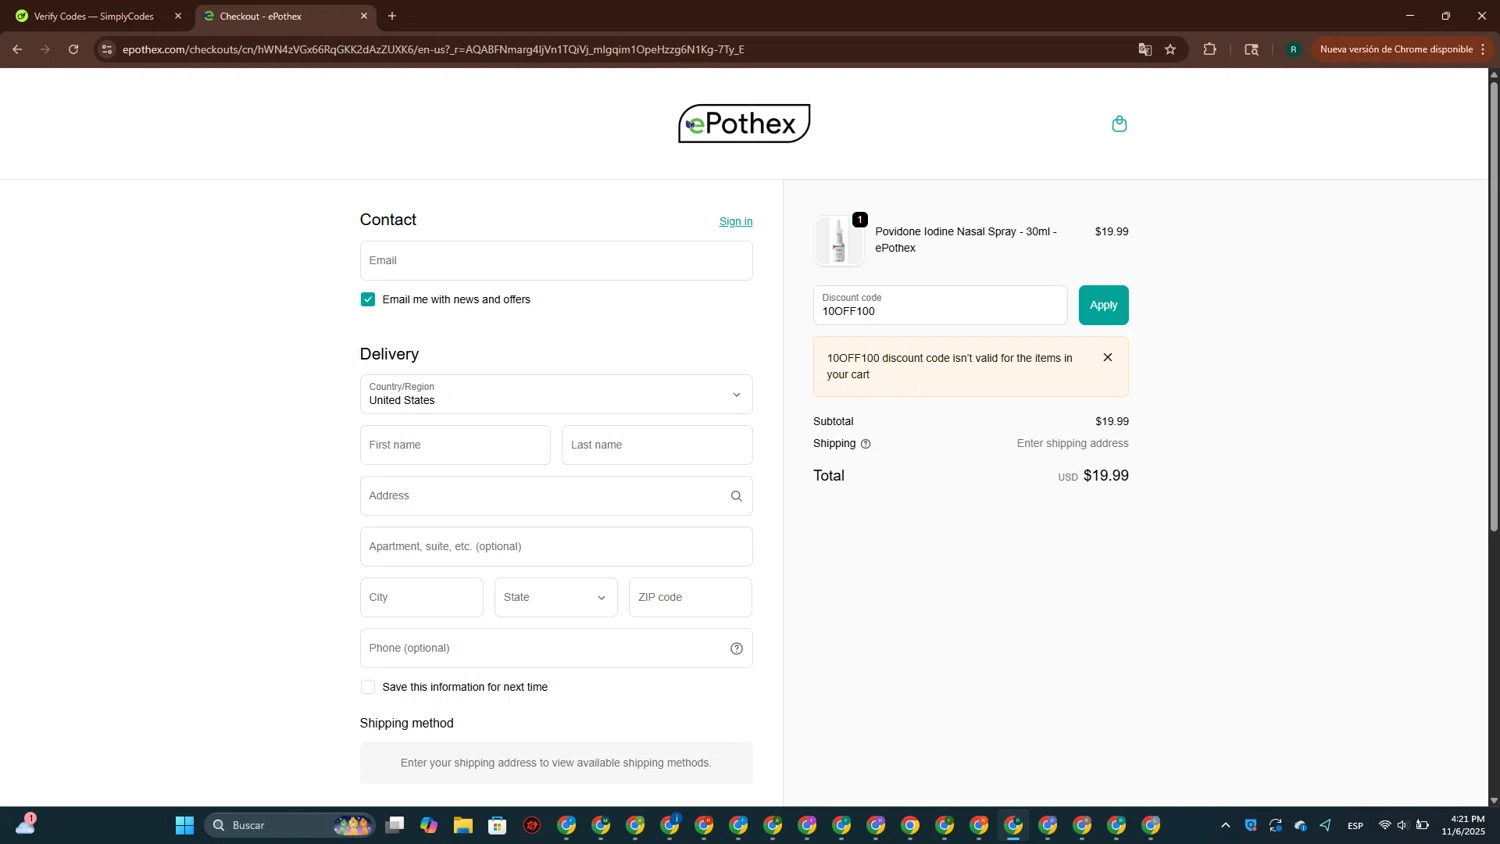This screenshot has width=1500, height=844.
Task: Focus the Email input field
Action: 556,260
